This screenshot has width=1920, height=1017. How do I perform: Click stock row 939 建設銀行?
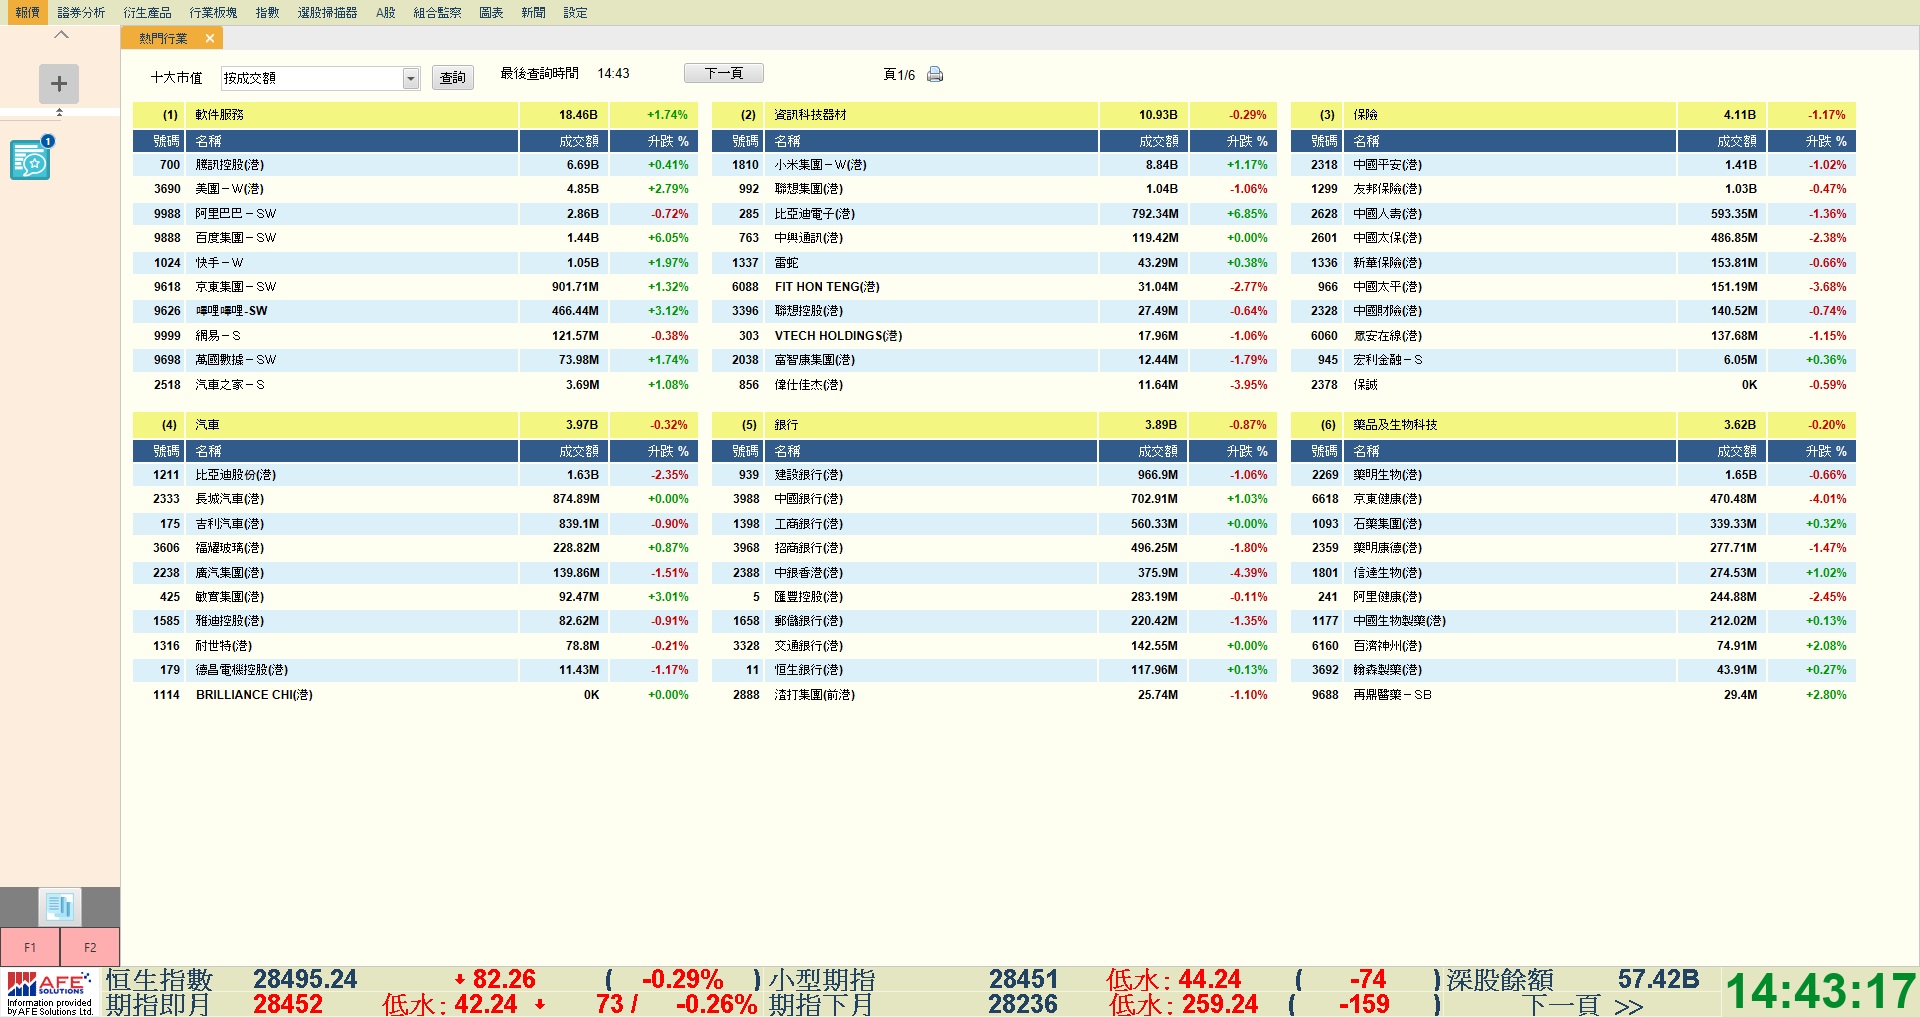(994, 475)
